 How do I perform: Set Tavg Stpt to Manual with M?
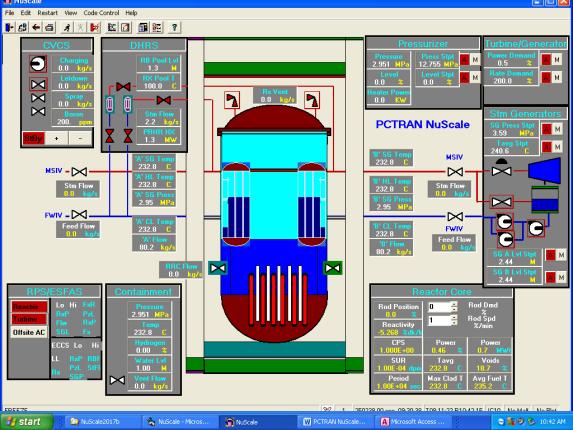pos(558,147)
